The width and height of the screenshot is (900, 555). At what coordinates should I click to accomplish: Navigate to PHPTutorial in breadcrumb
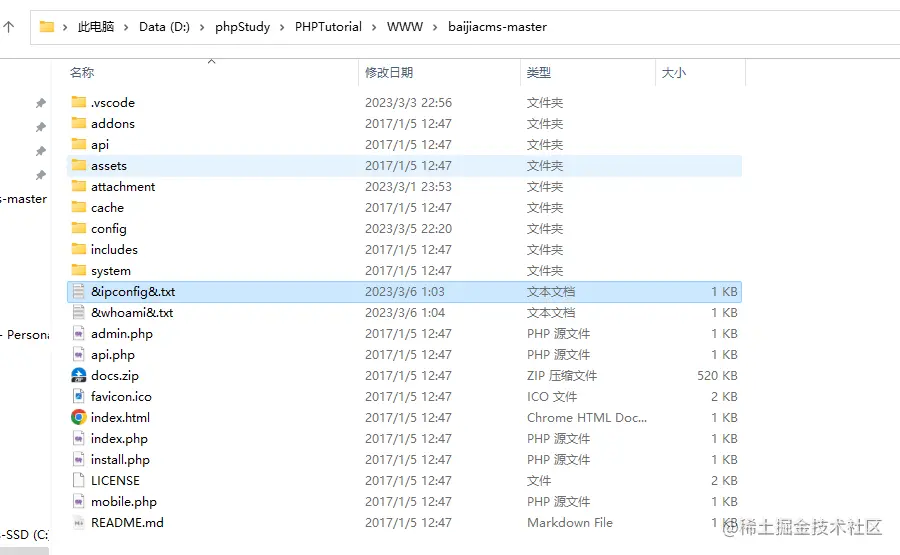[x=328, y=26]
